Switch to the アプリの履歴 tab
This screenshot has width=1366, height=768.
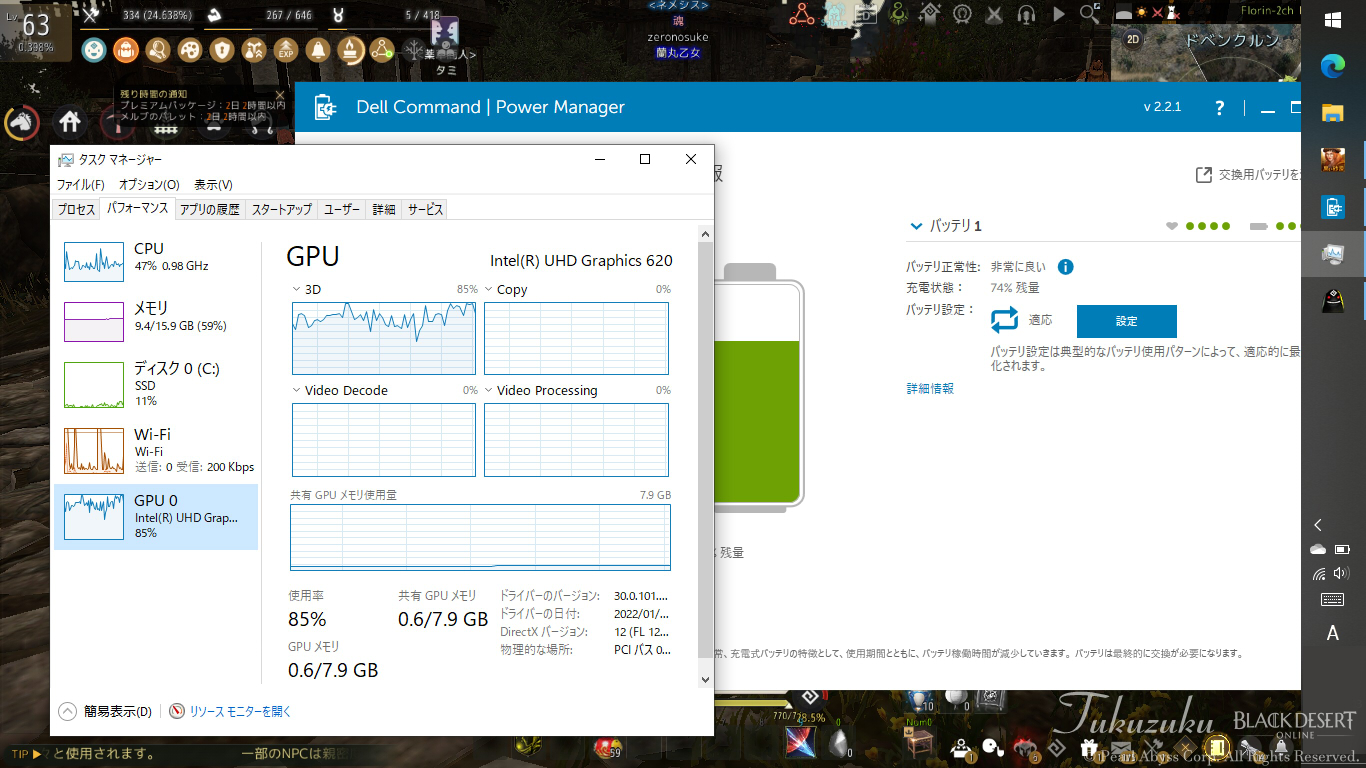pyautogui.click(x=210, y=210)
